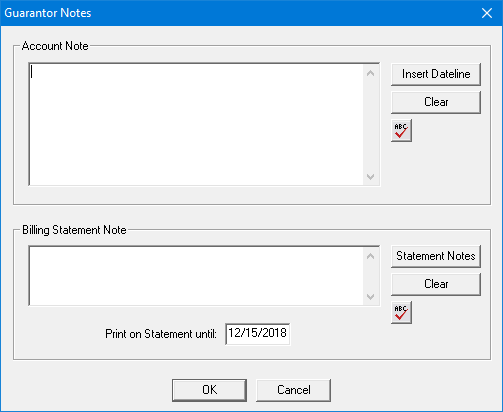The height and width of the screenshot is (412, 503).
Task: Click the Account Note scrollbar track
Action: click(370, 125)
